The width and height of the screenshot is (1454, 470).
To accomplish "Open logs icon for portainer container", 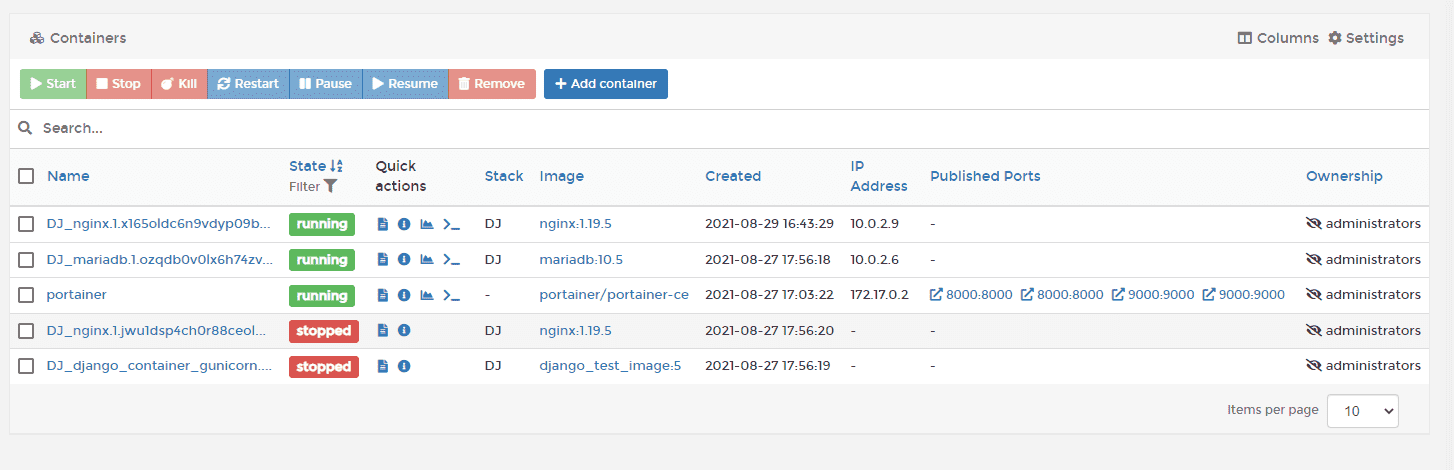I will [x=383, y=295].
